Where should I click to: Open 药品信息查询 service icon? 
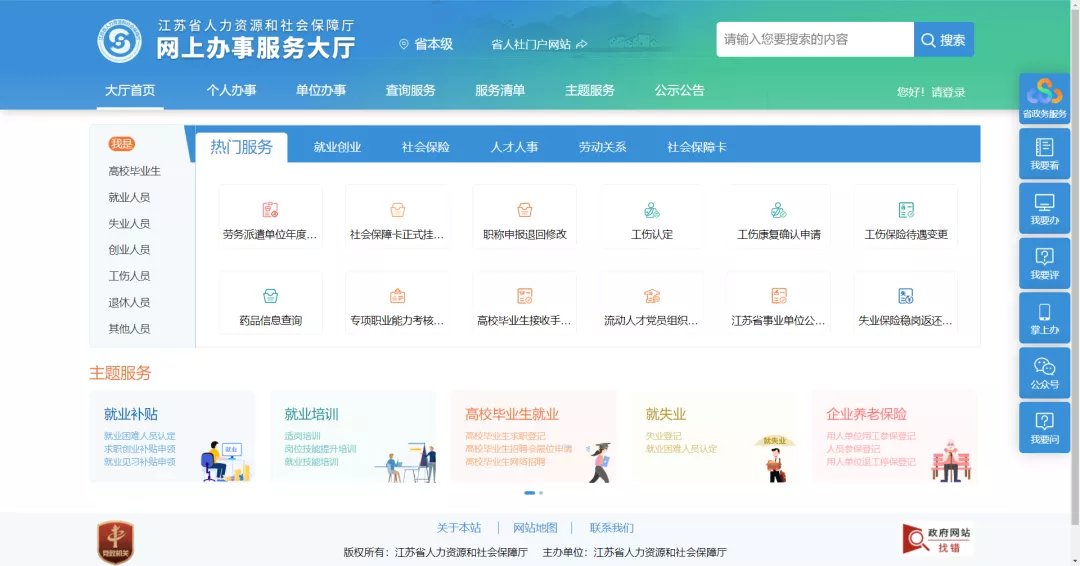270,296
